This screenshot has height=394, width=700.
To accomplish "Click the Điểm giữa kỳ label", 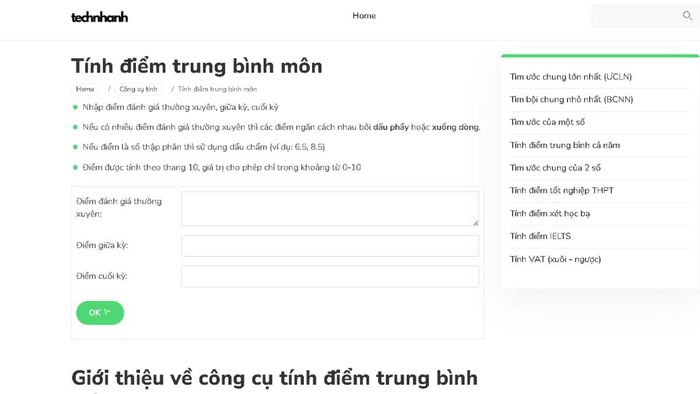I will point(102,245).
